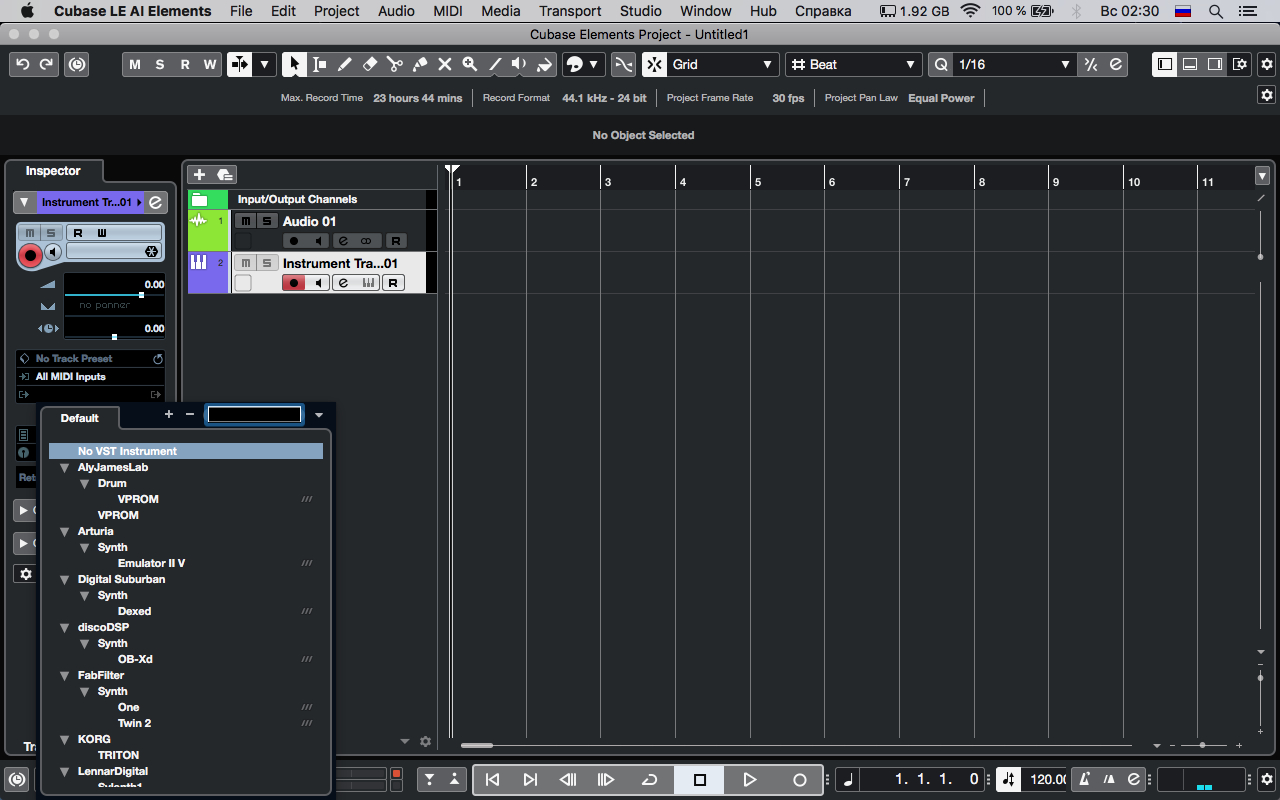Select the Zoom magnifier tool
Screen dimensions: 1280x800
point(470,64)
